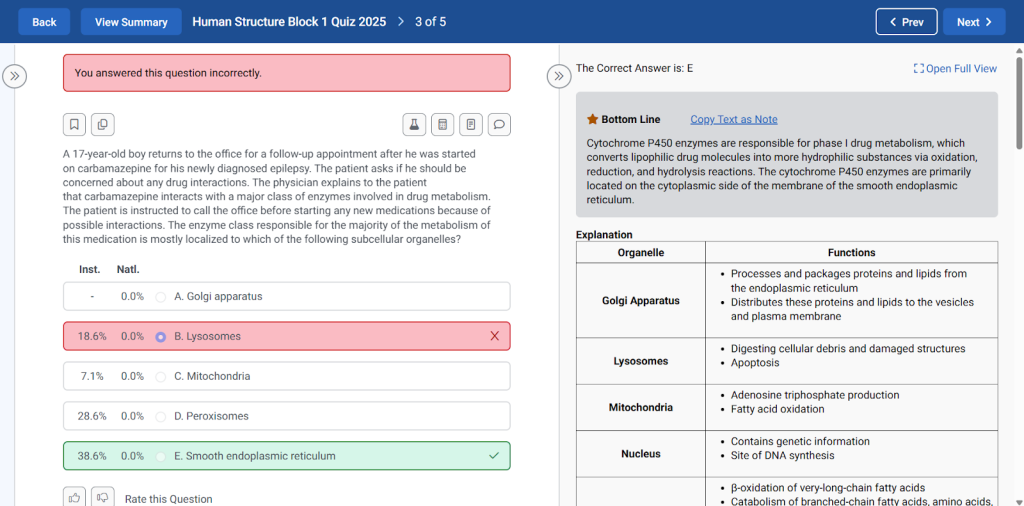Open the notes page icon
This screenshot has width=1024, height=506.
(x=471, y=125)
